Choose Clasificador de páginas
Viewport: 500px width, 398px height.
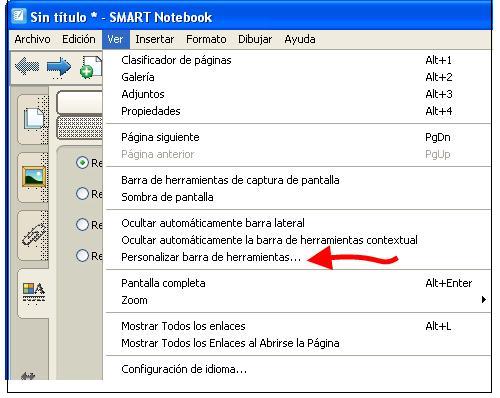coord(298,60)
